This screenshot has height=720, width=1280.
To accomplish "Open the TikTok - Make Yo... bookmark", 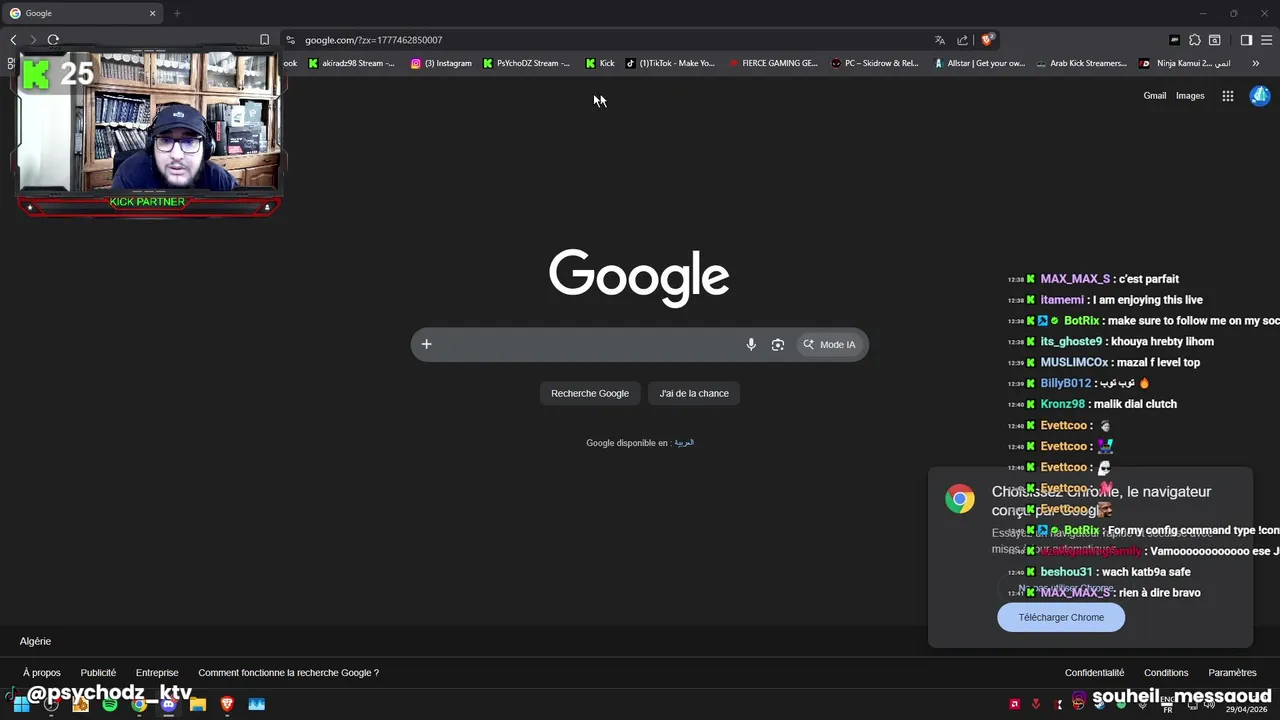I will (670, 63).
